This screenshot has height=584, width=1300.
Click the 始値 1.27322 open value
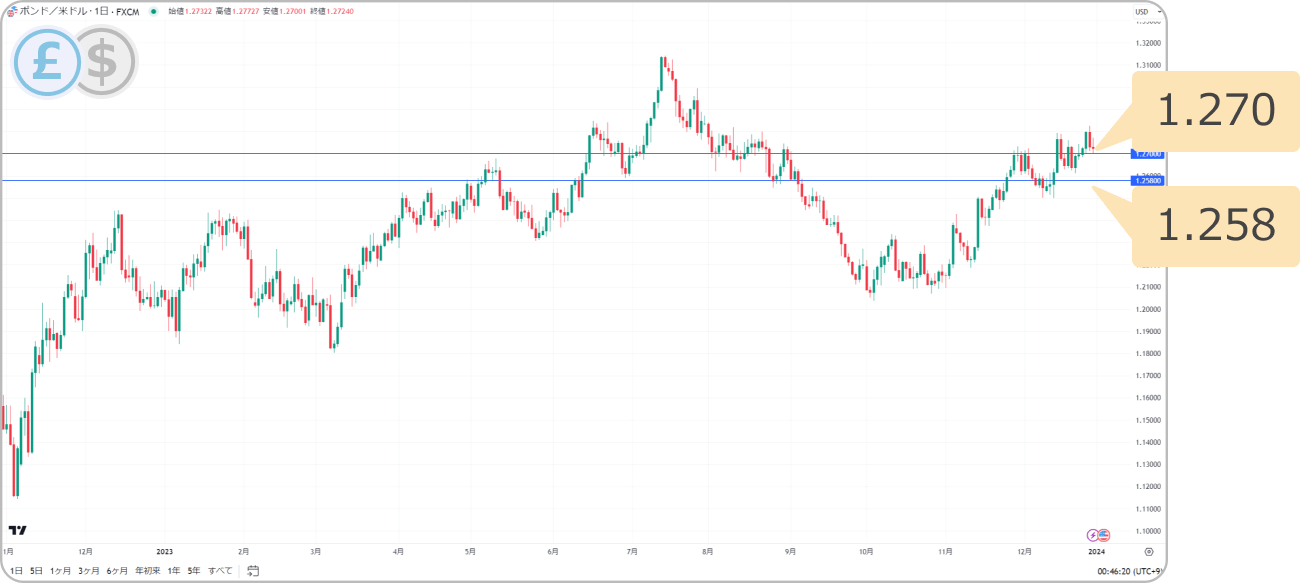(192, 12)
